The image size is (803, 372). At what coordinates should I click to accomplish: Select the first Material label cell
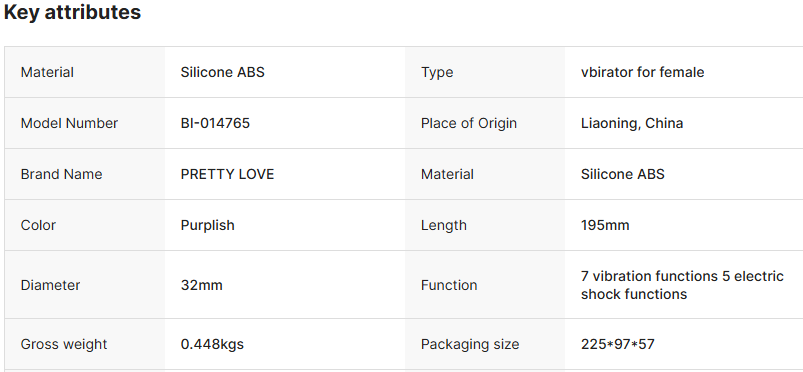click(x=85, y=72)
